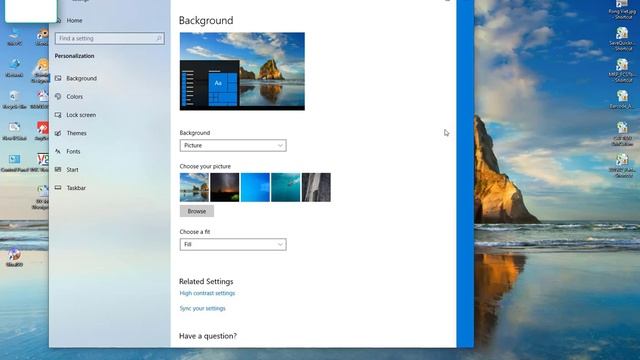Select the Control Panel desktop icon

(x=14, y=163)
